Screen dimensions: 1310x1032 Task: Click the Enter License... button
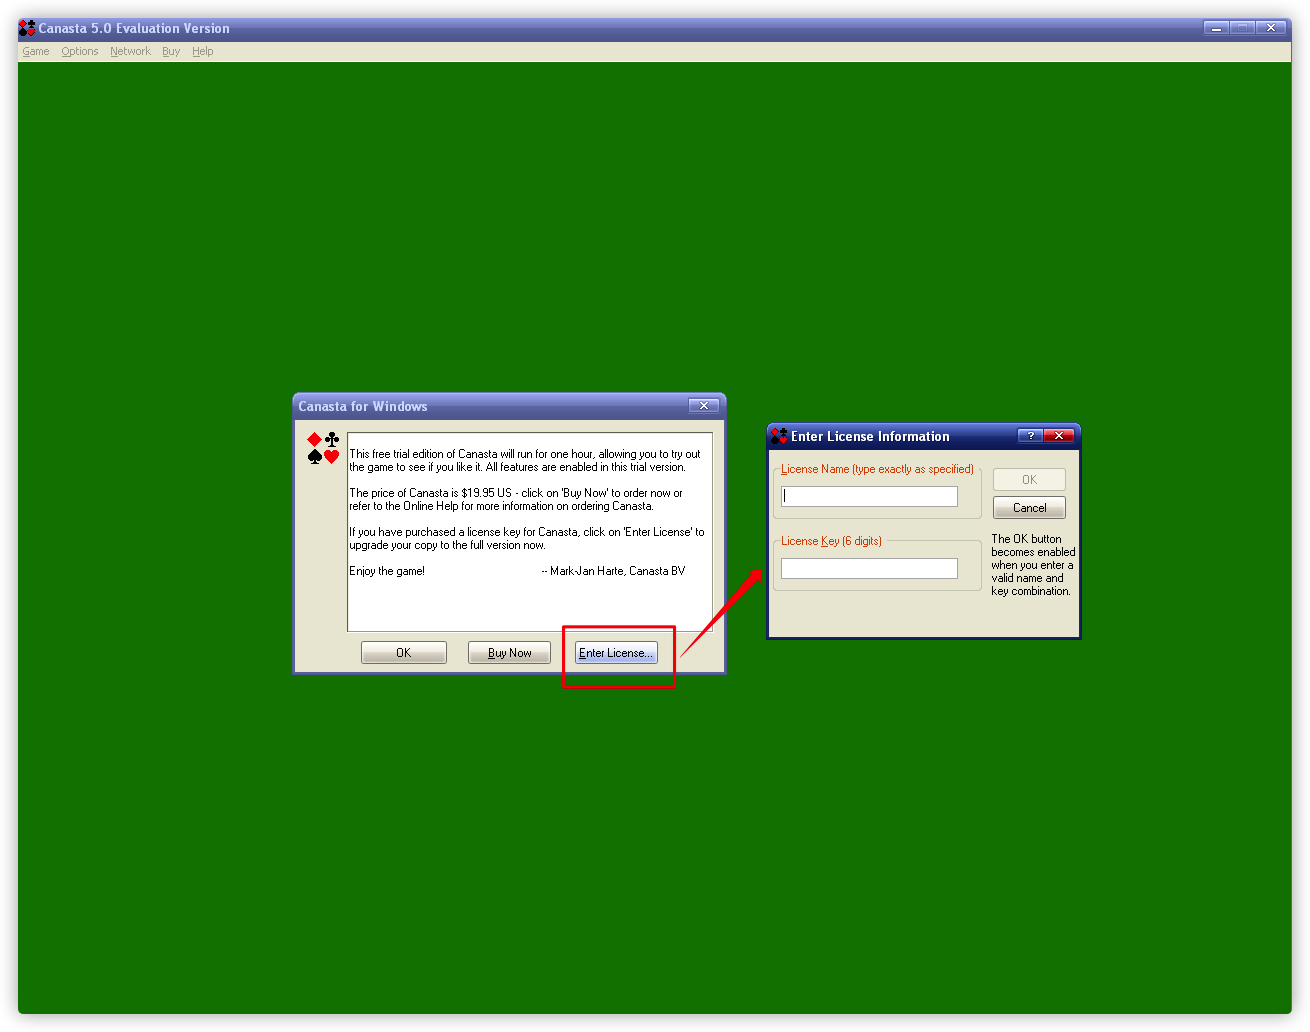point(616,653)
